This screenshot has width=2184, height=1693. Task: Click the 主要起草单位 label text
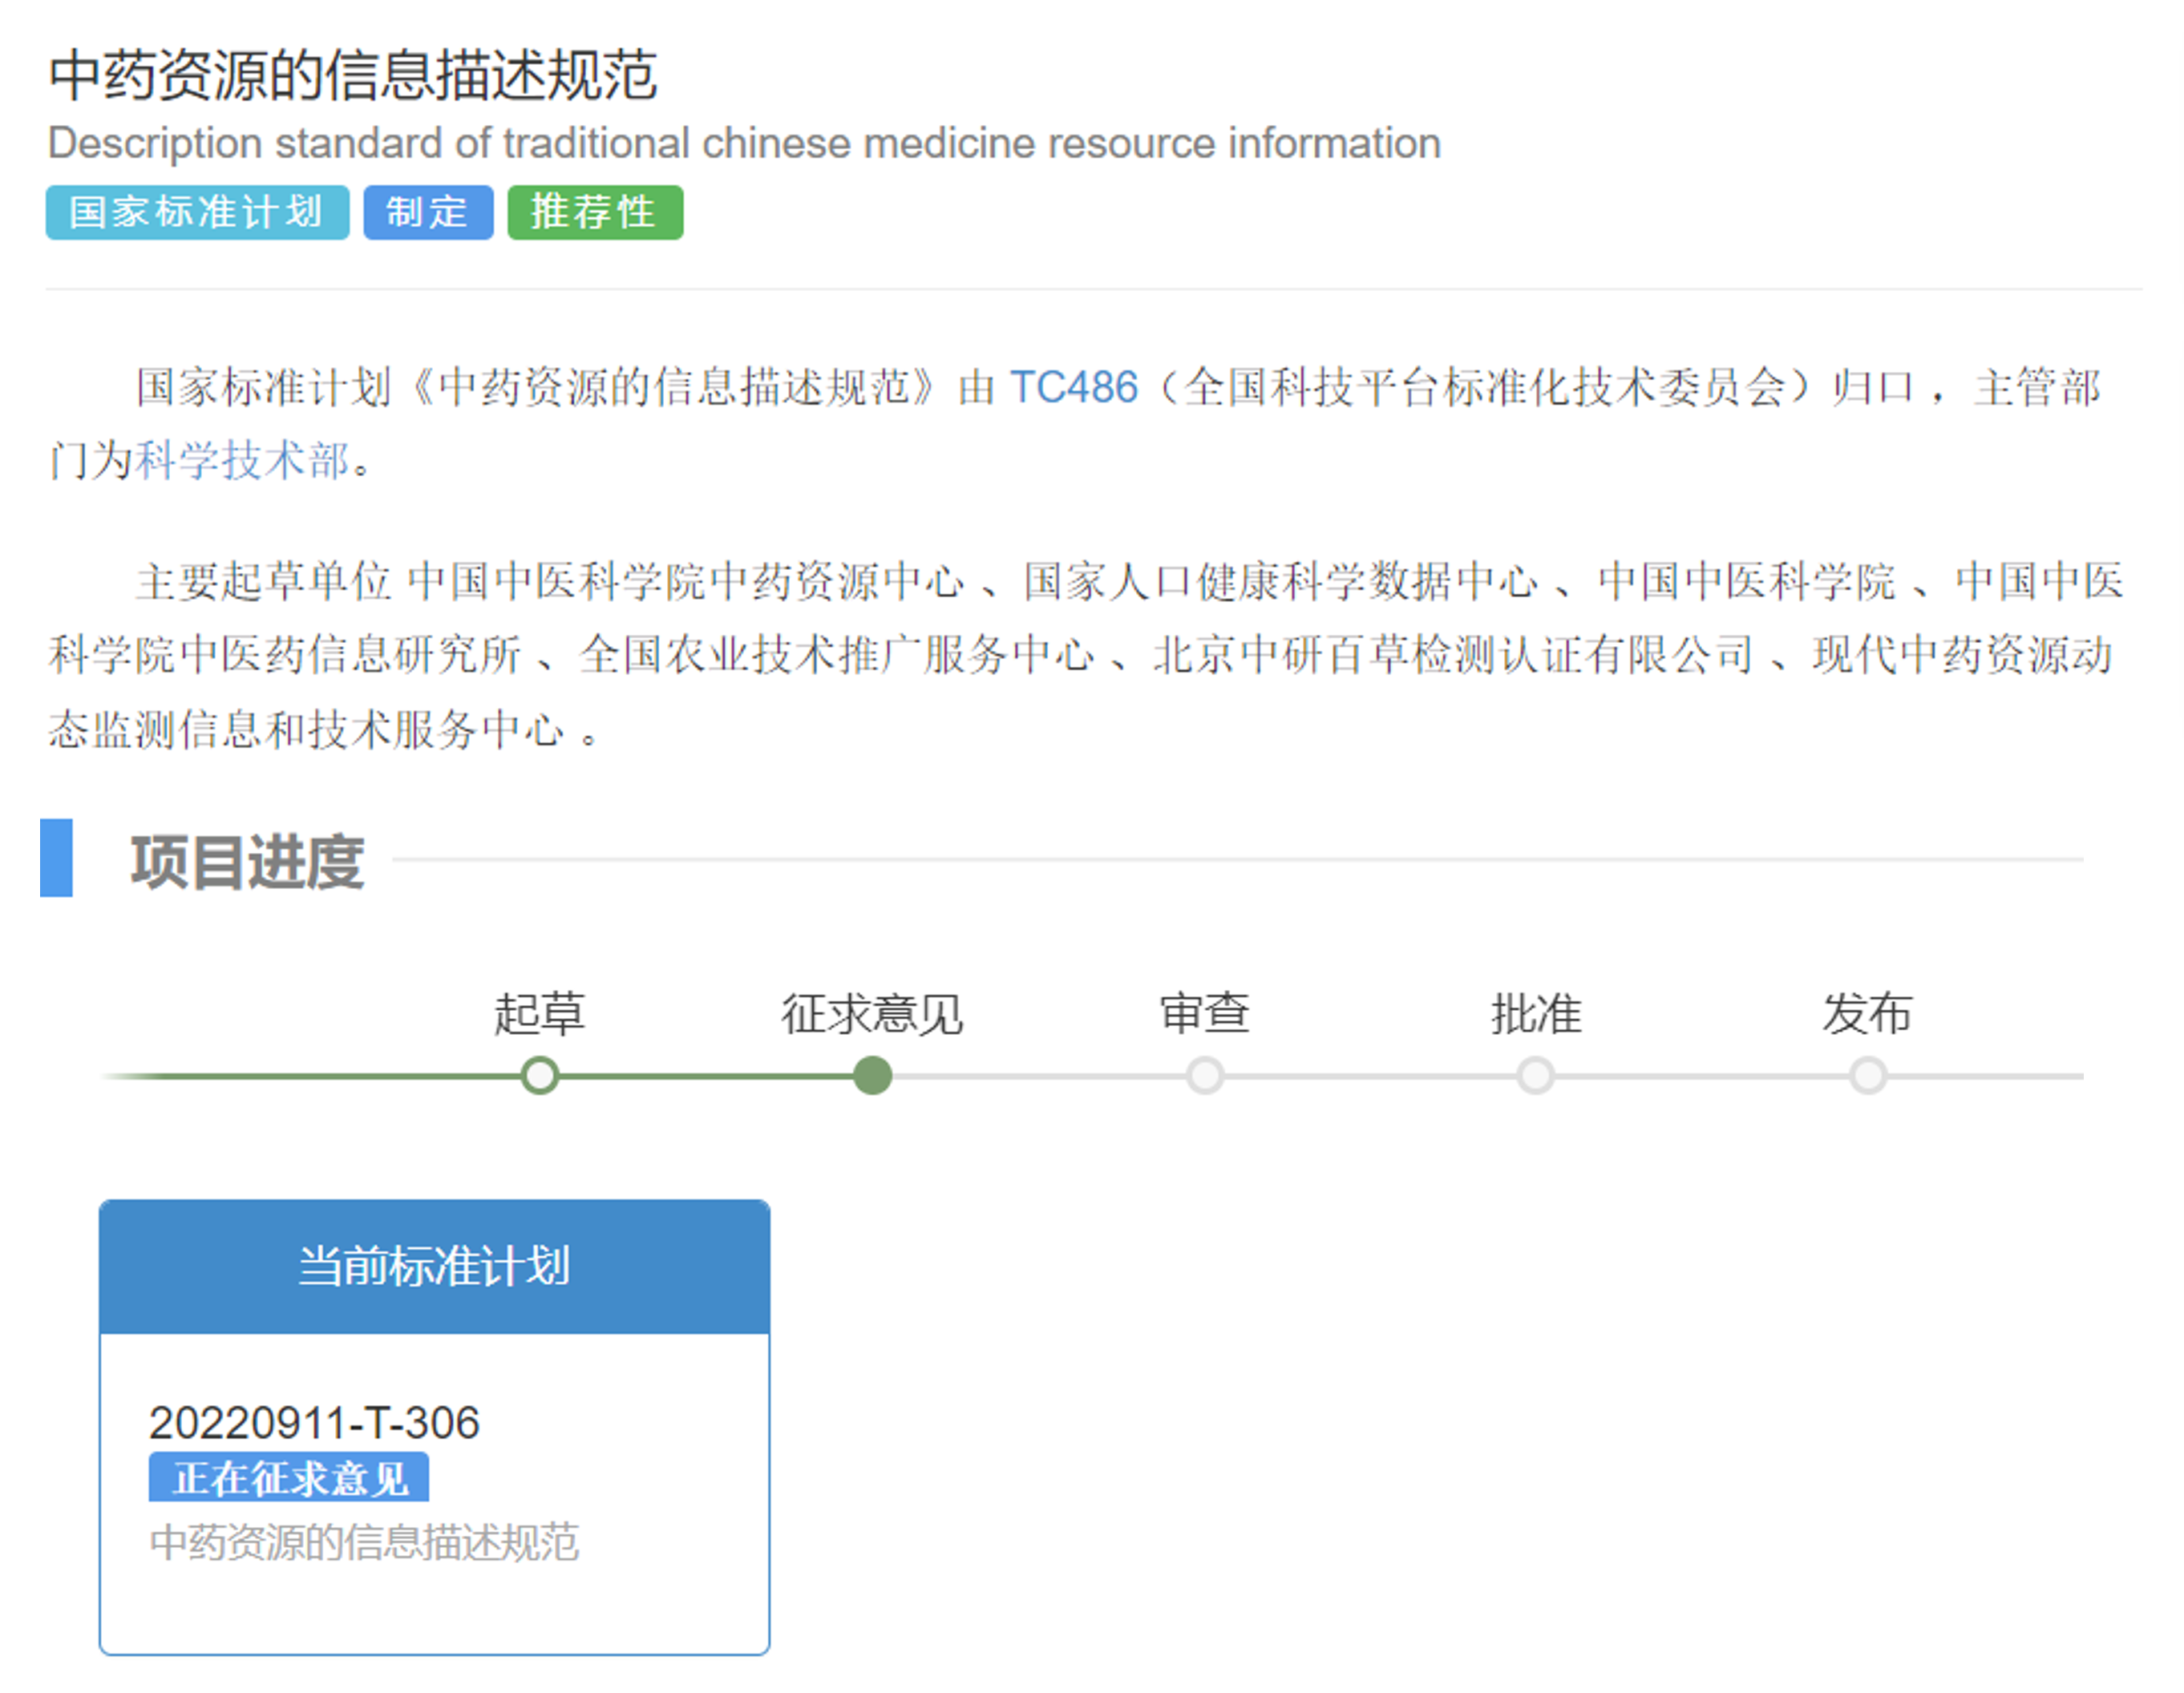(263, 581)
